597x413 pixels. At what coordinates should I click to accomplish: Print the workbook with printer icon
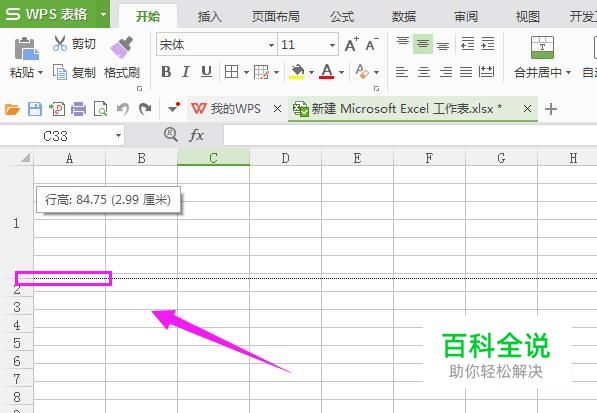(x=78, y=109)
